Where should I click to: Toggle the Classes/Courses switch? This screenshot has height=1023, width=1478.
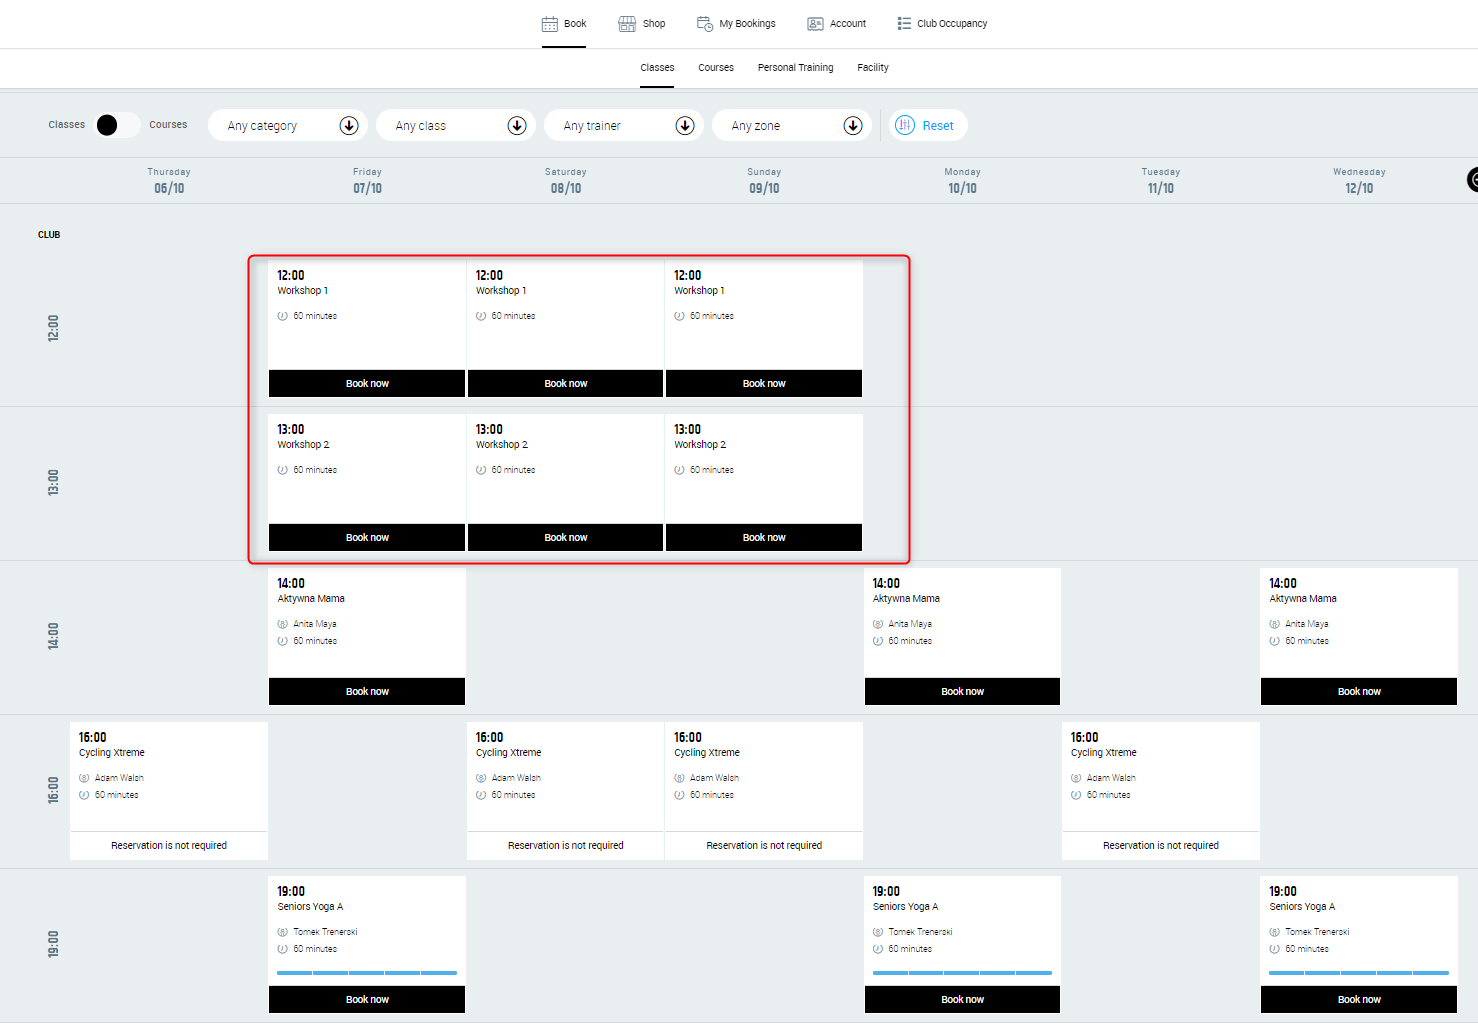click(117, 125)
